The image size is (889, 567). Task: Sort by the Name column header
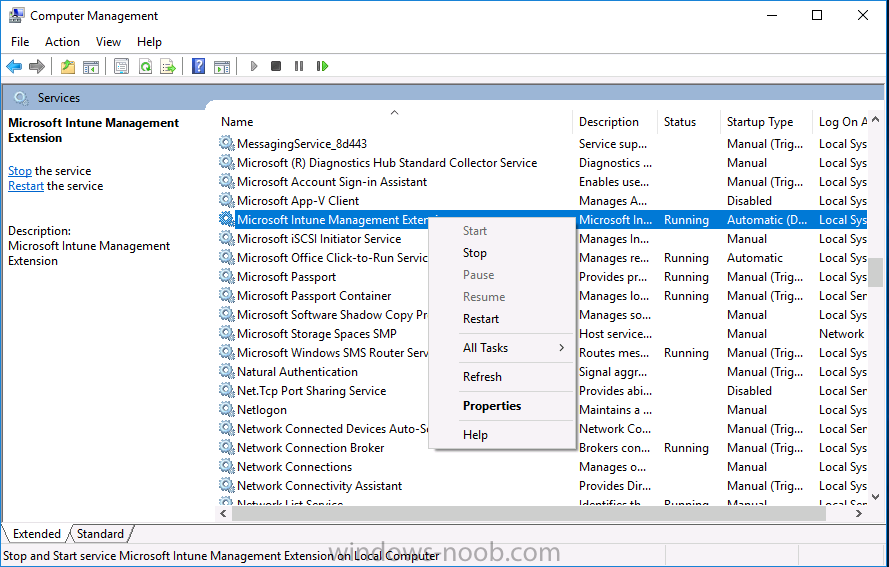coord(395,121)
